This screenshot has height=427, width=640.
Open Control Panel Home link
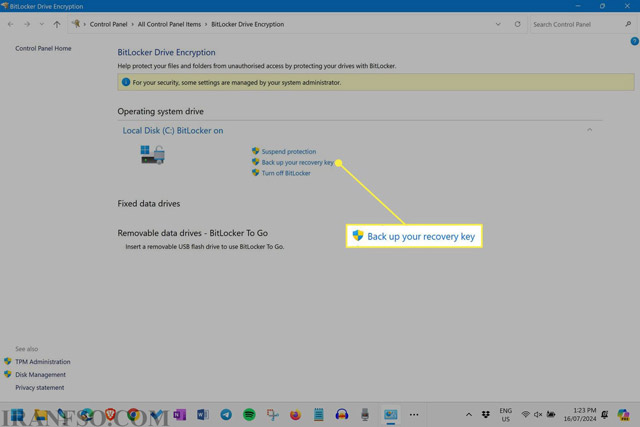click(x=43, y=48)
